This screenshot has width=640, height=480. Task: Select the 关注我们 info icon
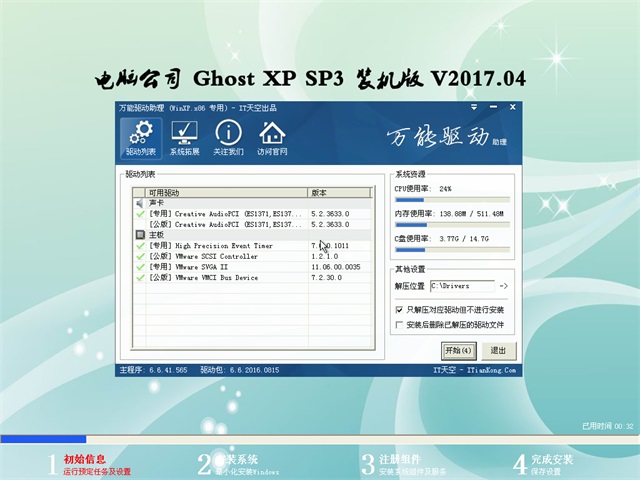coord(228,138)
